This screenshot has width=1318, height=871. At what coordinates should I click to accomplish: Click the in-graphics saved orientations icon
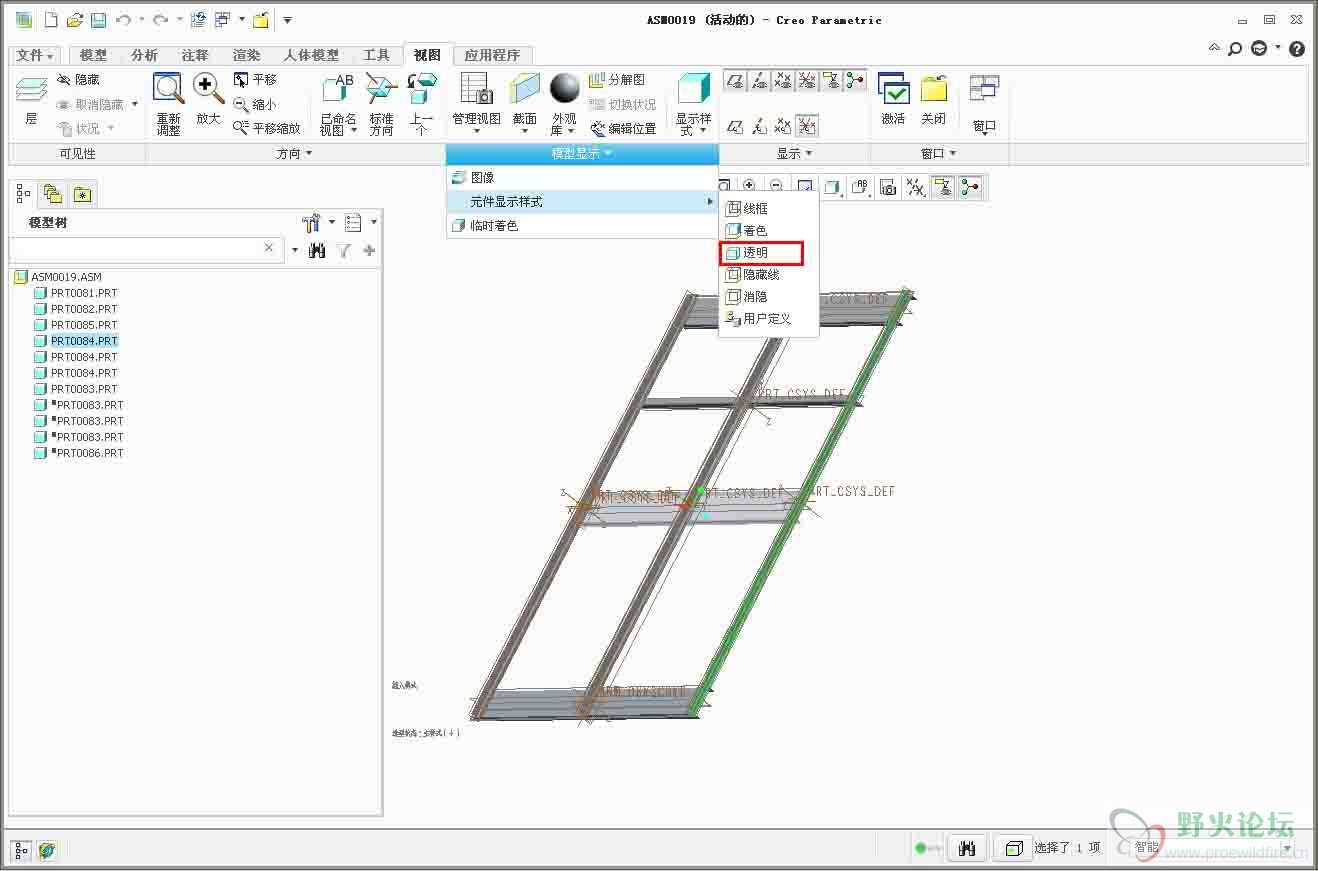859,187
